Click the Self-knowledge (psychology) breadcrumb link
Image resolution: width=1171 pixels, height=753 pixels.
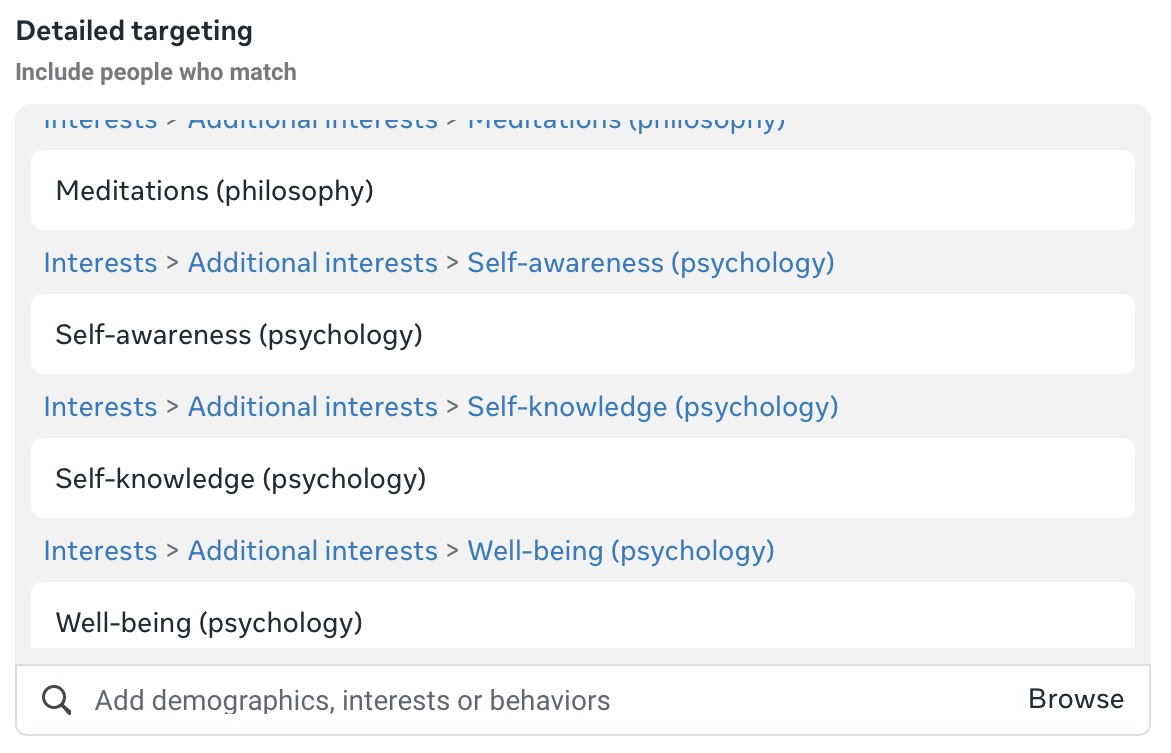652,407
